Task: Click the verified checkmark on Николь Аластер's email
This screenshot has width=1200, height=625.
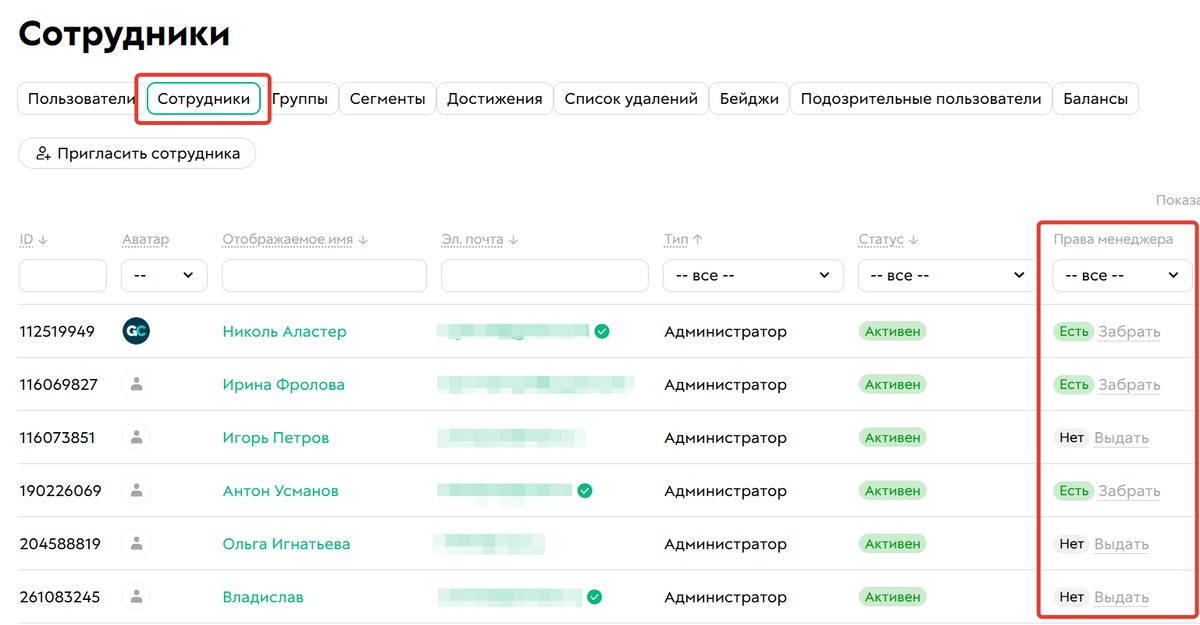Action: (602, 331)
